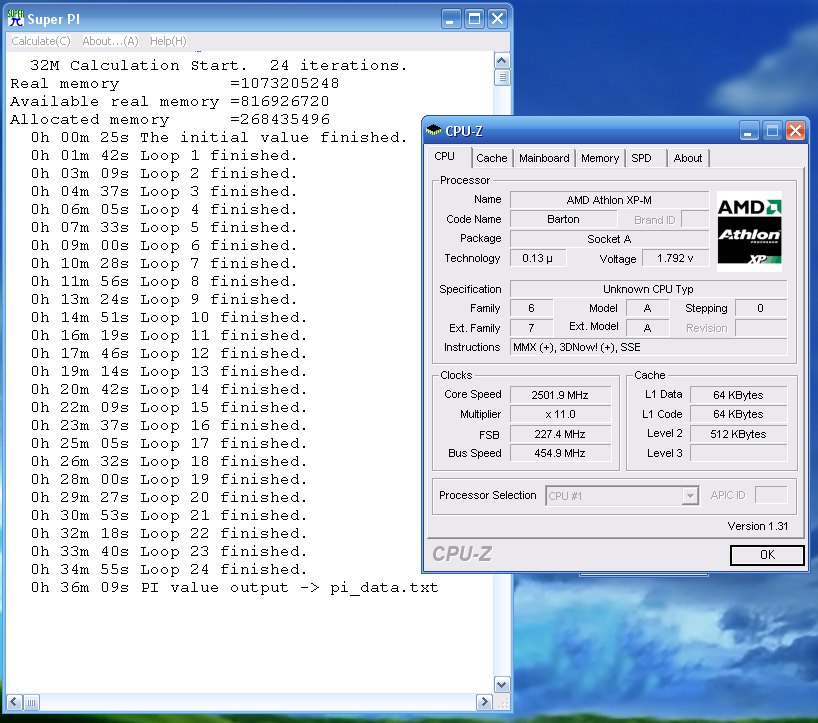This screenshot has height=723, width=818.
Task: Click the Stepping value field showing 0
Action: (x=761, y=308)
